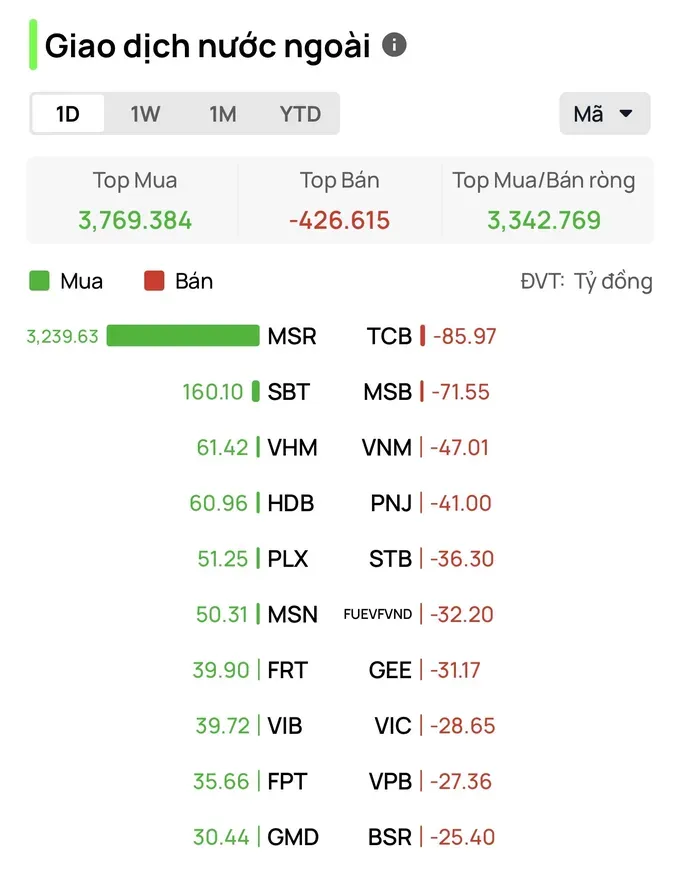Select the 1D time range tab
Viewport: 680px width, 874px height.
point(68,114)
